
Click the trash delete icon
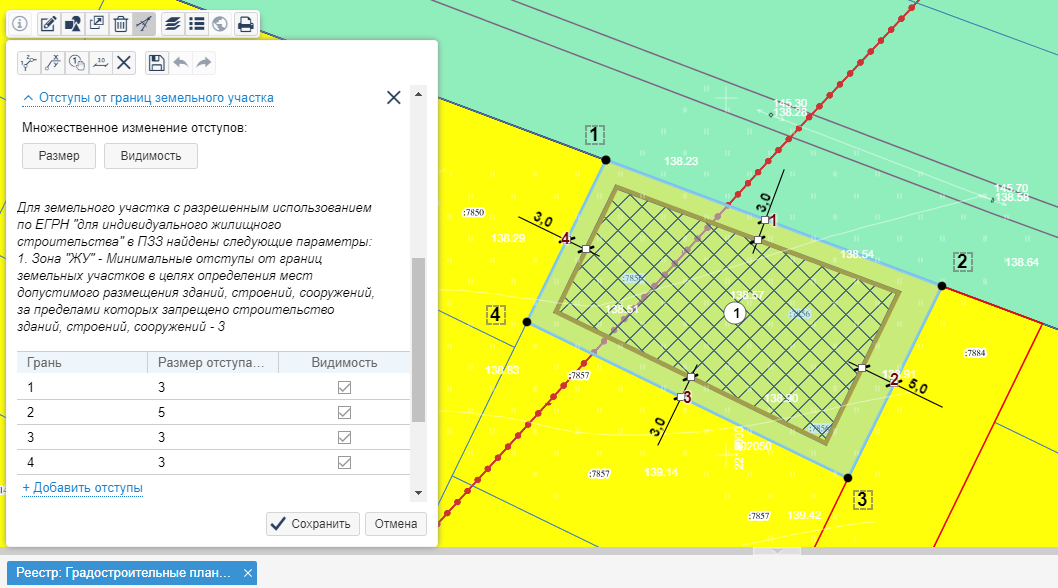(120, 23)
